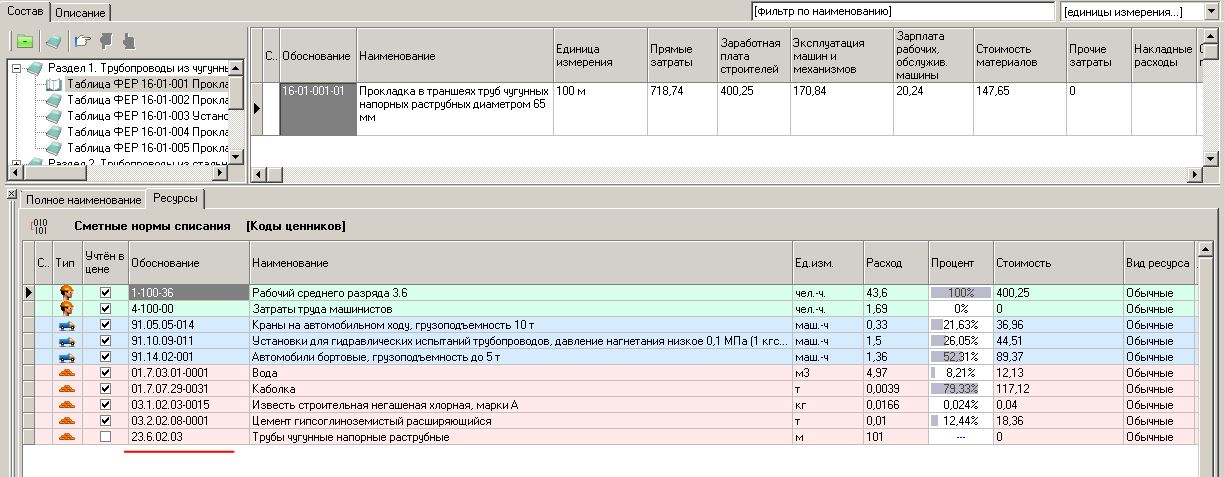Screen dimensions: 1224x477
Task: Click the 100% percent bar for row 1-100-36
Action: [x=960, y=293]
